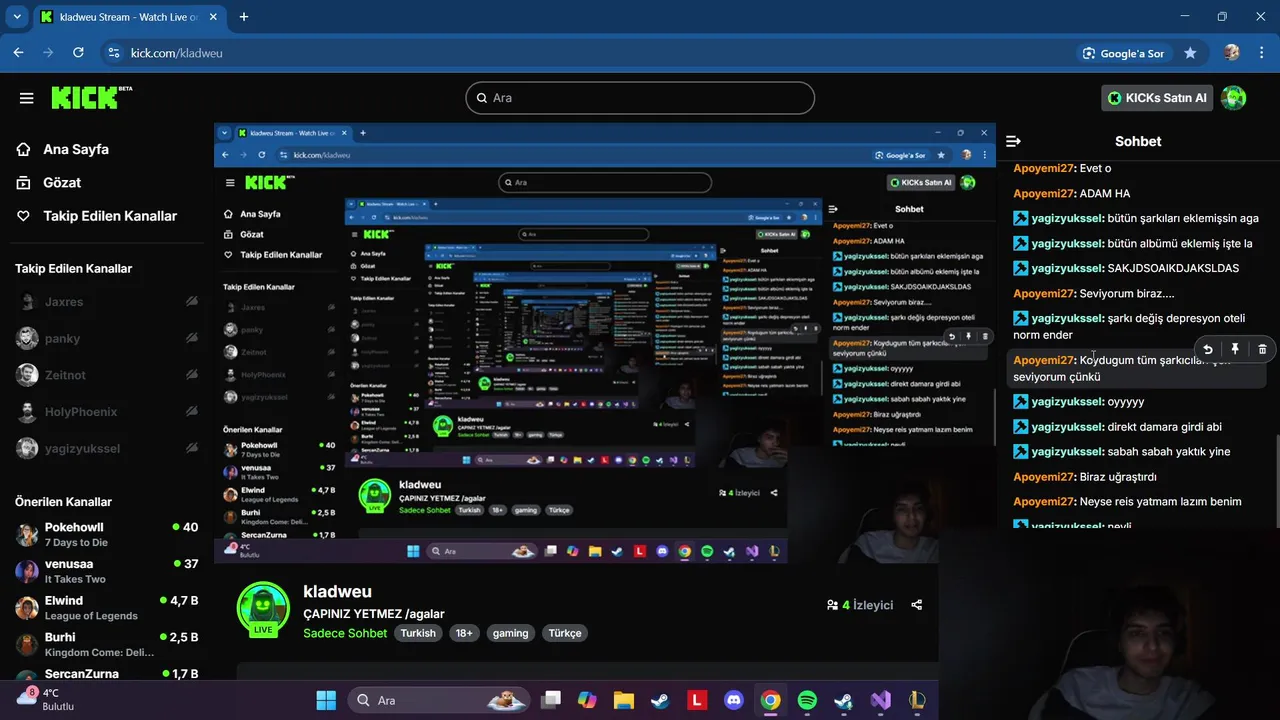This screenshot has height=720, width=1280.
Task: Open League of Legends from the taskbar
Action: click(x=917, y=700)
